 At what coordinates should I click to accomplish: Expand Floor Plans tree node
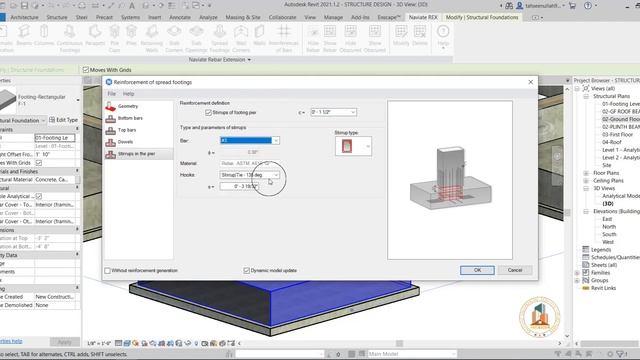[586, 173]
